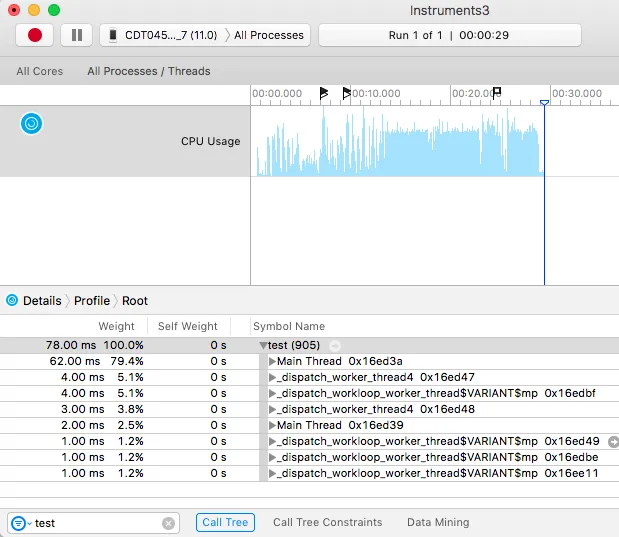Open the Call Tree options

click(225, 522)
